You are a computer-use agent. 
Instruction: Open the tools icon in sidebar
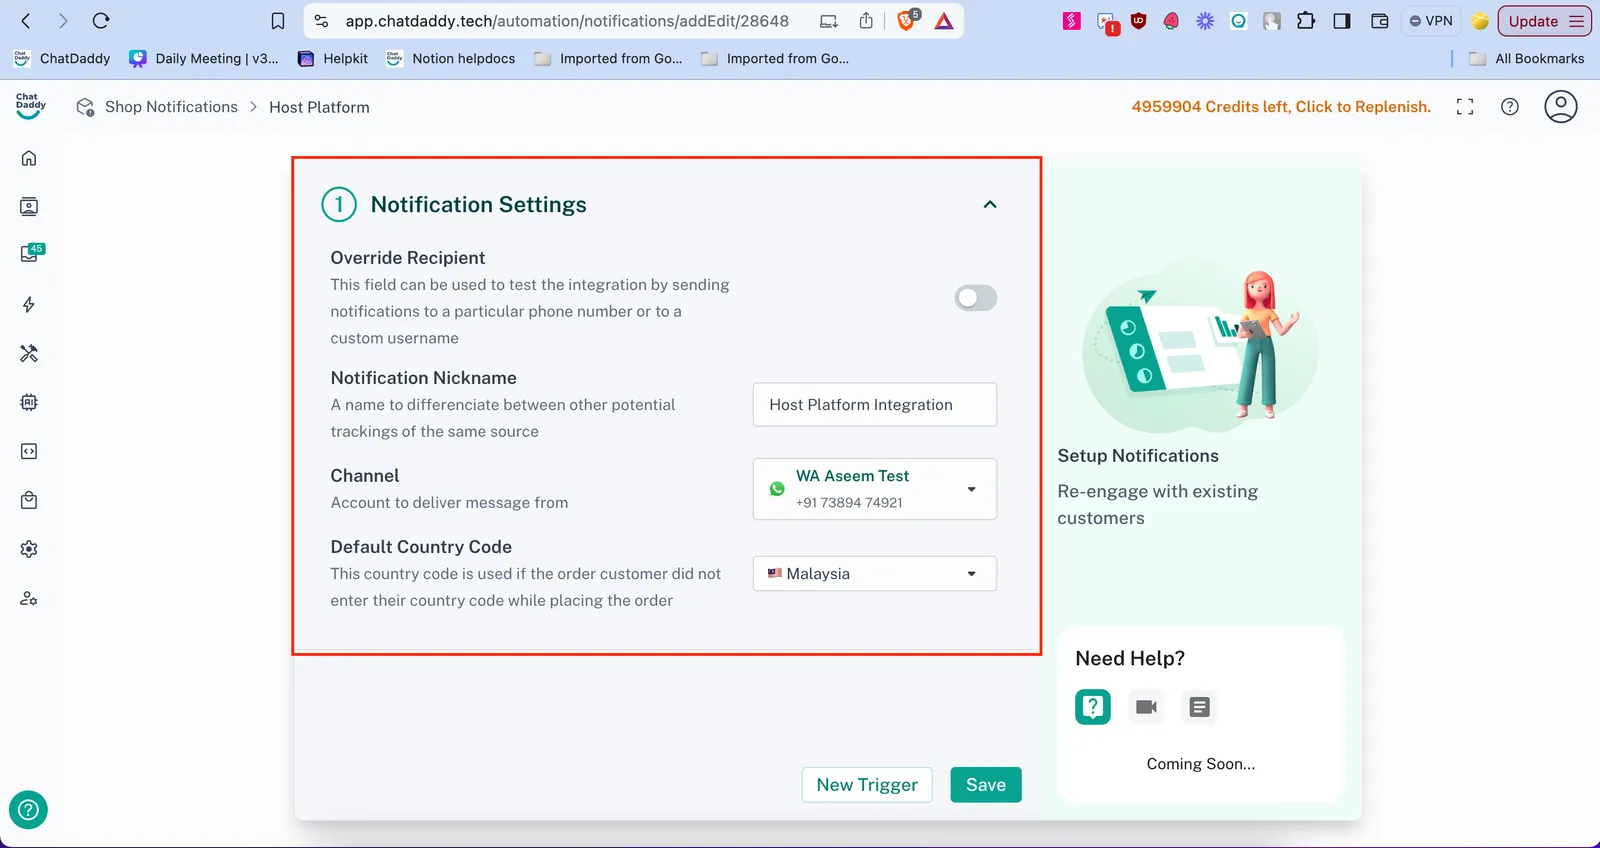pos(29,353)
